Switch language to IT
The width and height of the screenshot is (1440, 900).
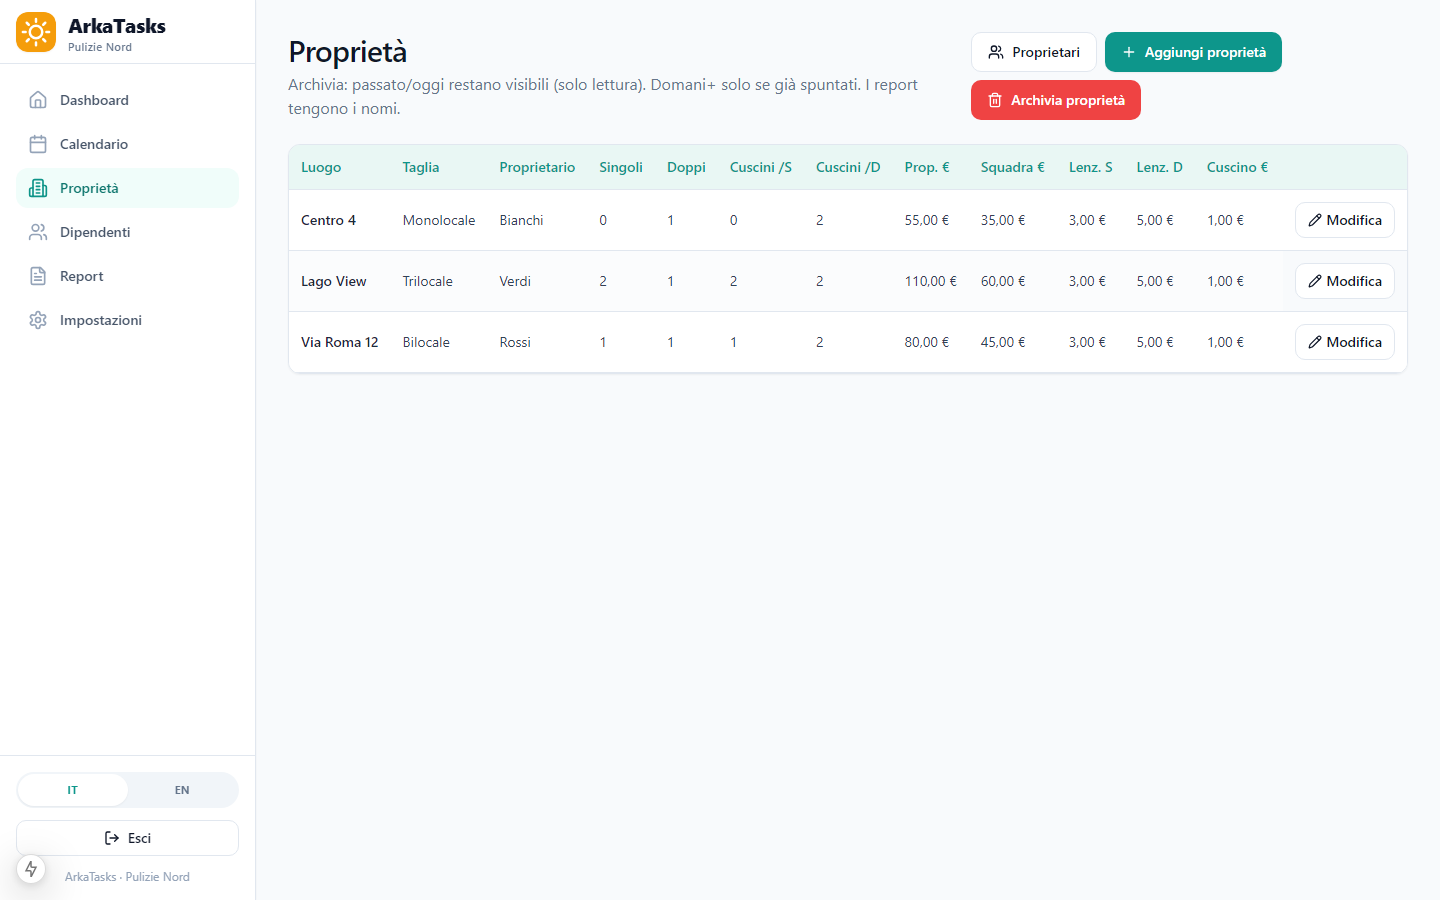point(73,790)
